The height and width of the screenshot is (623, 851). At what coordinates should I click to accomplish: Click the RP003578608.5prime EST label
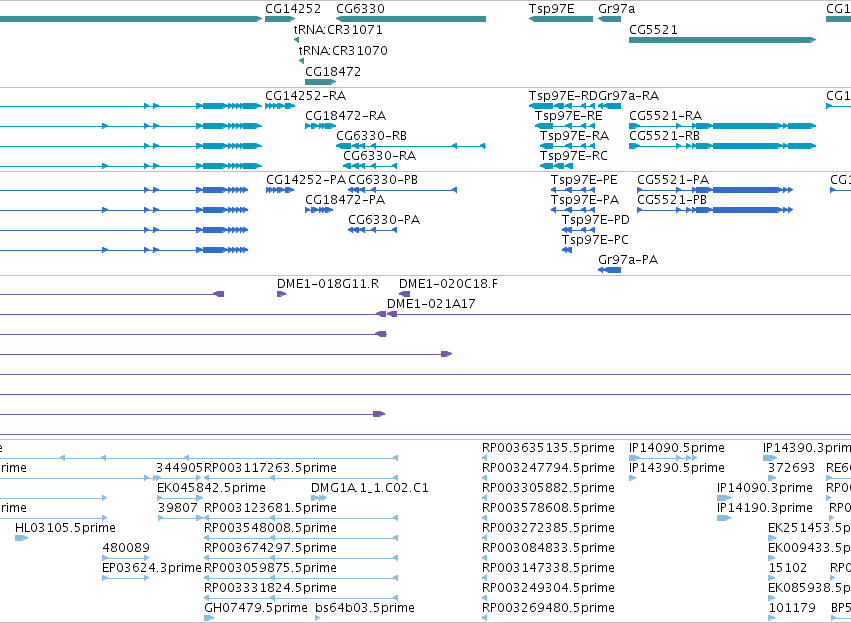tap(548, 508)
